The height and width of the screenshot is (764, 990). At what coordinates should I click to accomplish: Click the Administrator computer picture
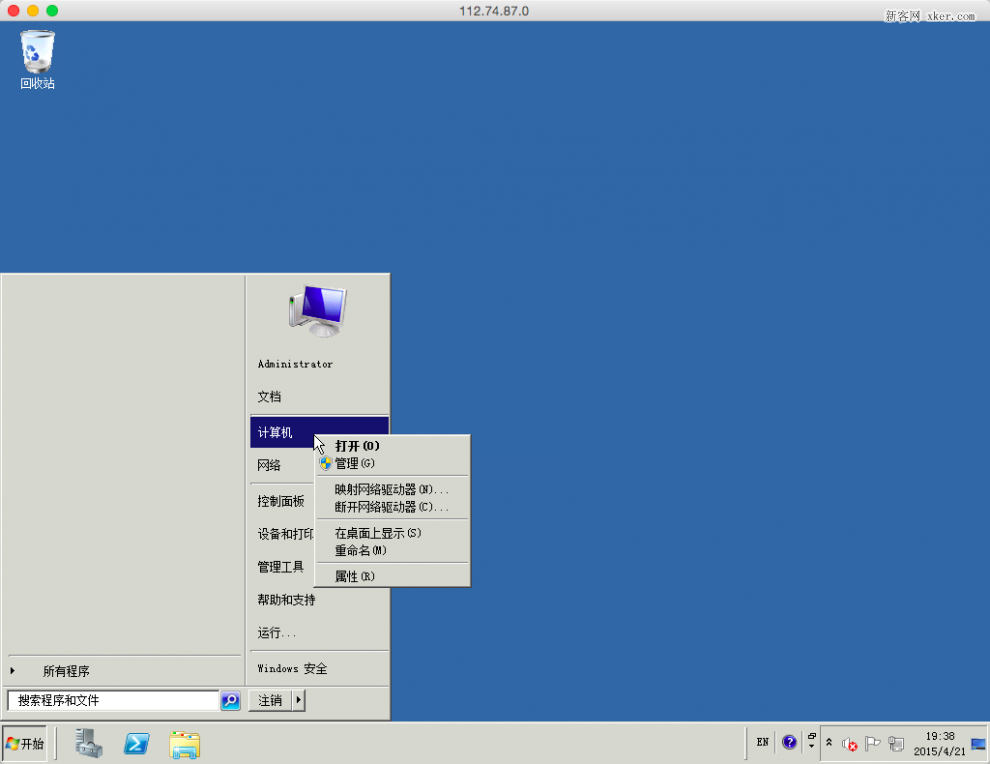tap(318, 311)
